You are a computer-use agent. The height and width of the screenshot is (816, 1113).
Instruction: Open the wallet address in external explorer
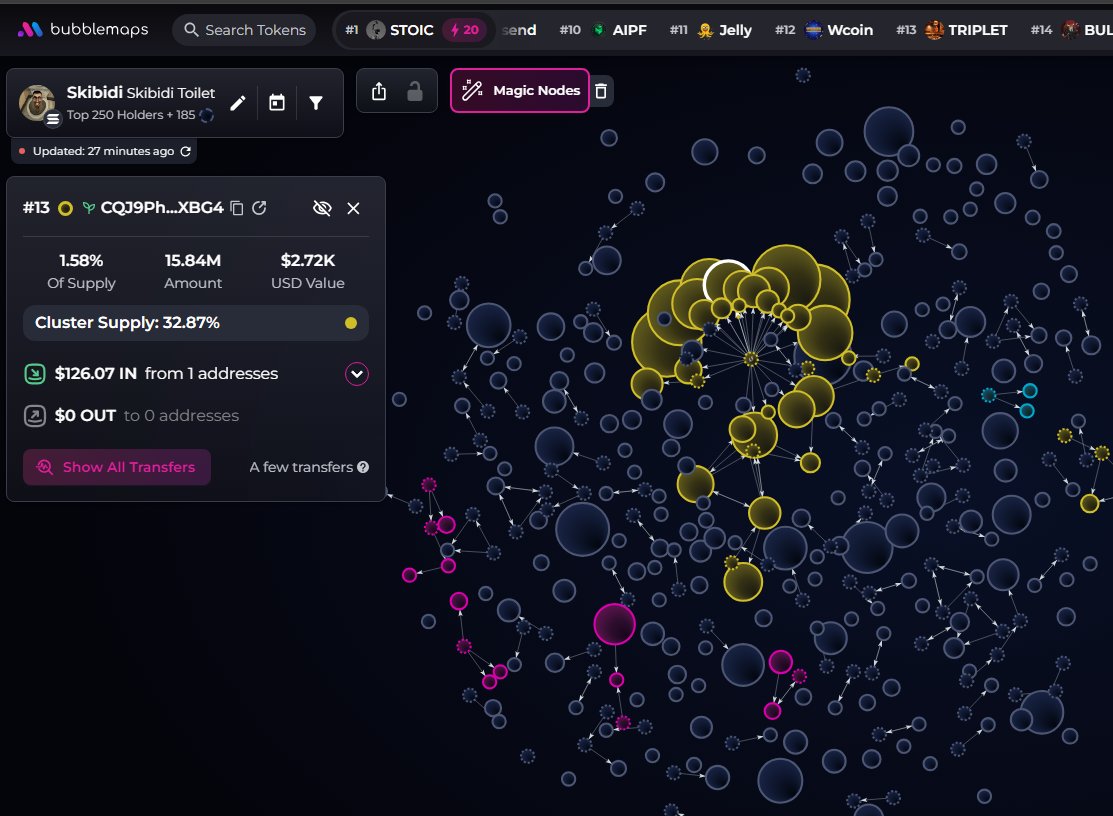(259, 208)
